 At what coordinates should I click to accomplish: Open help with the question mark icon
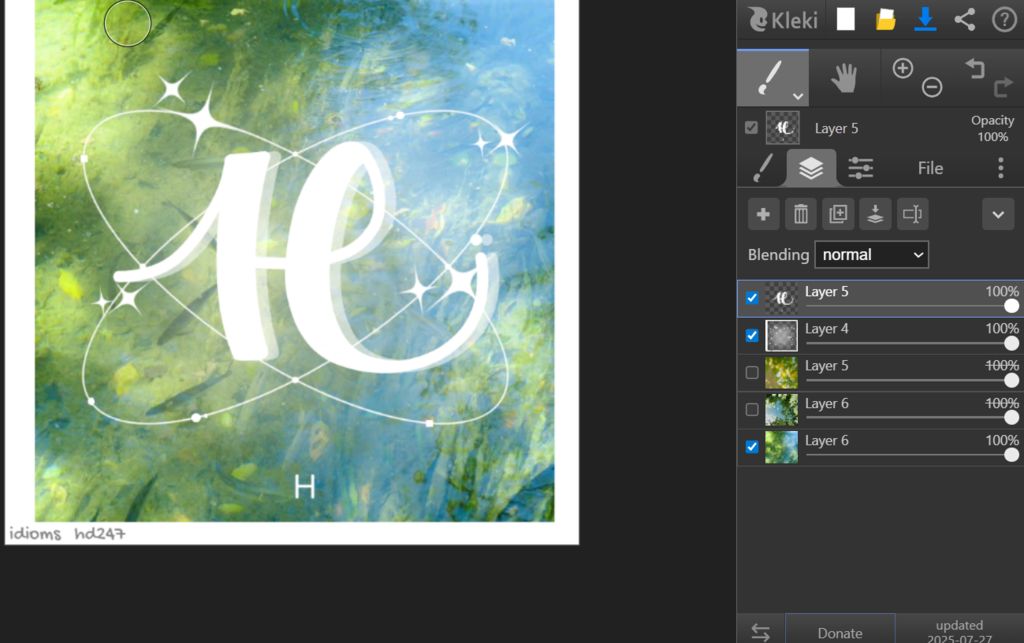coord(1004,20)
